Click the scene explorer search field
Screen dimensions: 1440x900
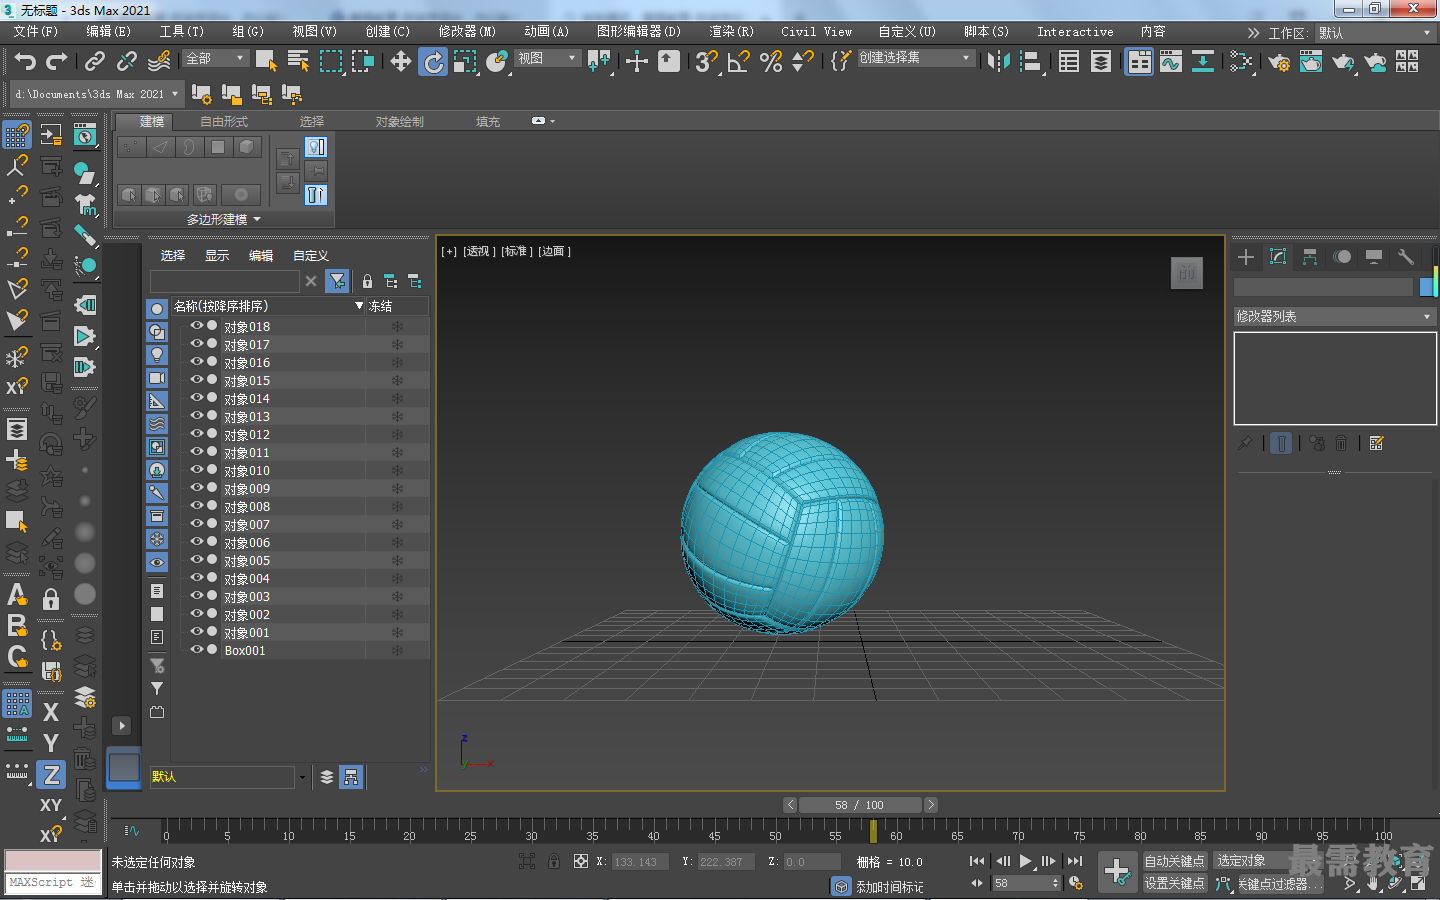point(224,281)
